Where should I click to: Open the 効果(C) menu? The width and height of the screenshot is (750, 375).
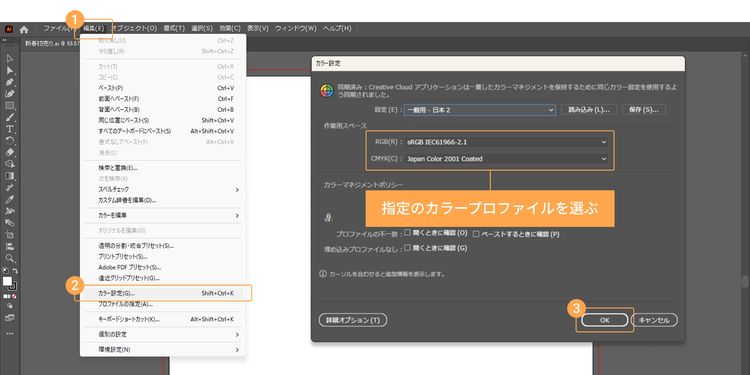tap(230, 29)
